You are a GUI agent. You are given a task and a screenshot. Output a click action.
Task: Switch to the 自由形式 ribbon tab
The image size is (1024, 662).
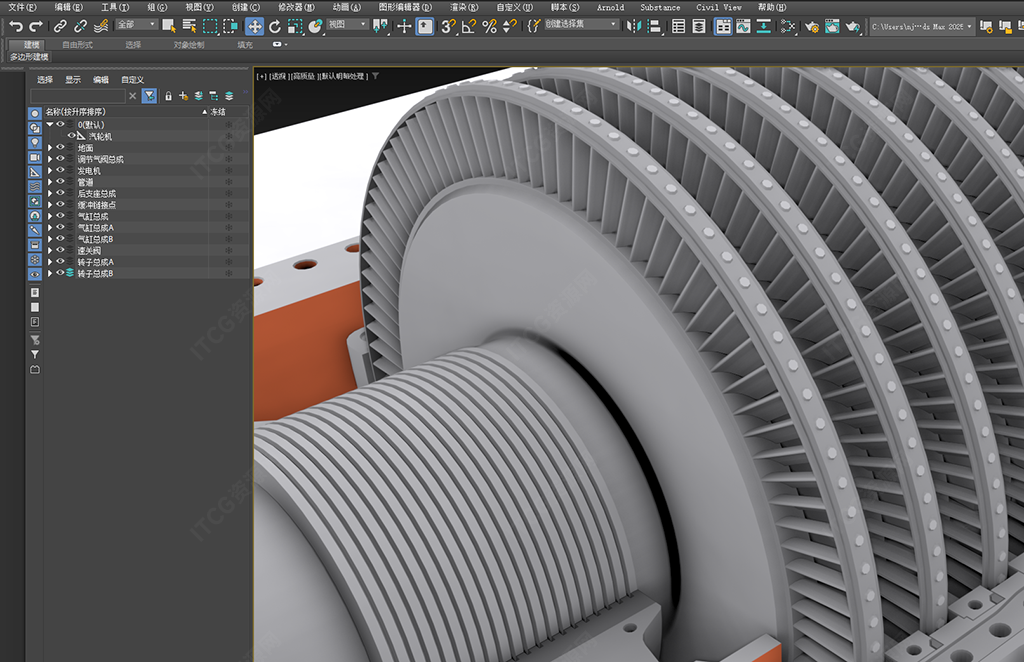click(77, 45)
